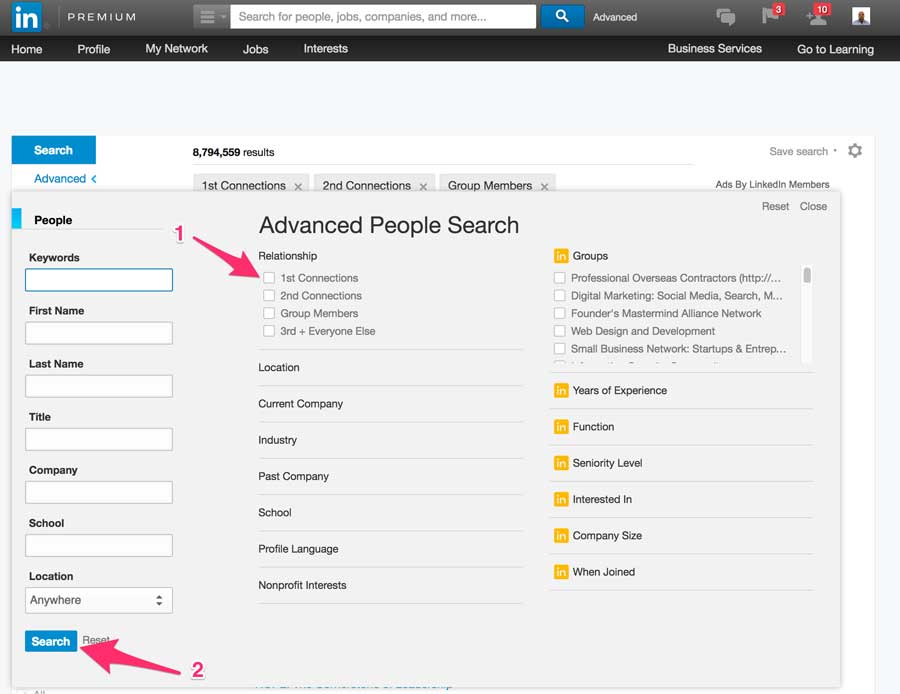This screenshot has height=694, width=900.
Task: Open the Anywhere location dropdown
Action: pos(99,600)
